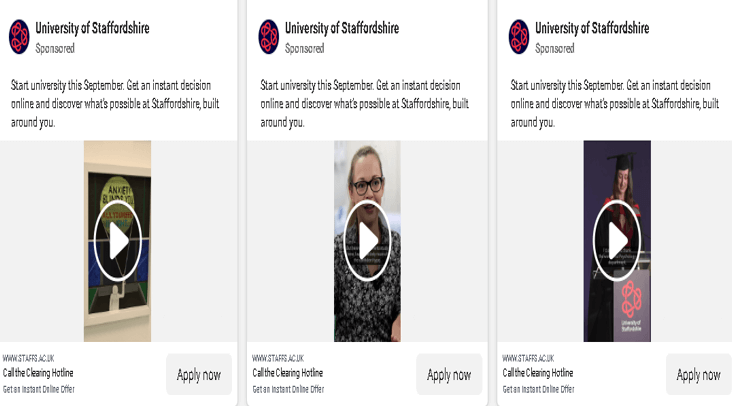This screenshot has height=406, width=732.
Task: Open University of Staffordshire page name in right ad
Action: 592,28
